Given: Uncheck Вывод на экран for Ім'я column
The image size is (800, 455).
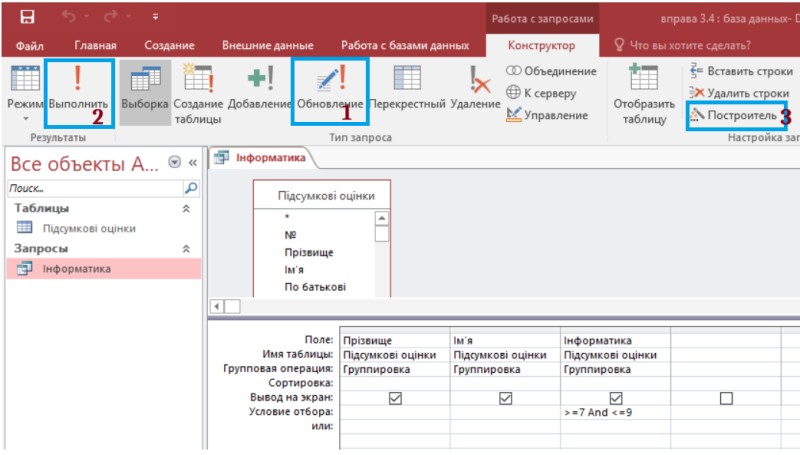Looking at the screenshot, I should (505, 398).
